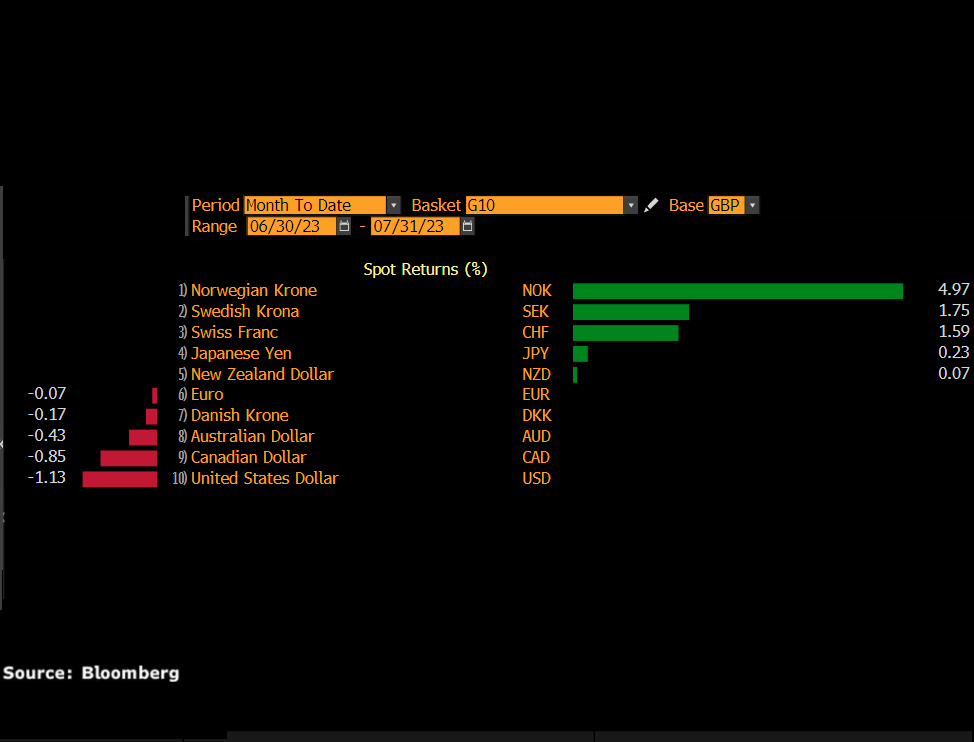Select the Swedish Krona row

point(245,311)
